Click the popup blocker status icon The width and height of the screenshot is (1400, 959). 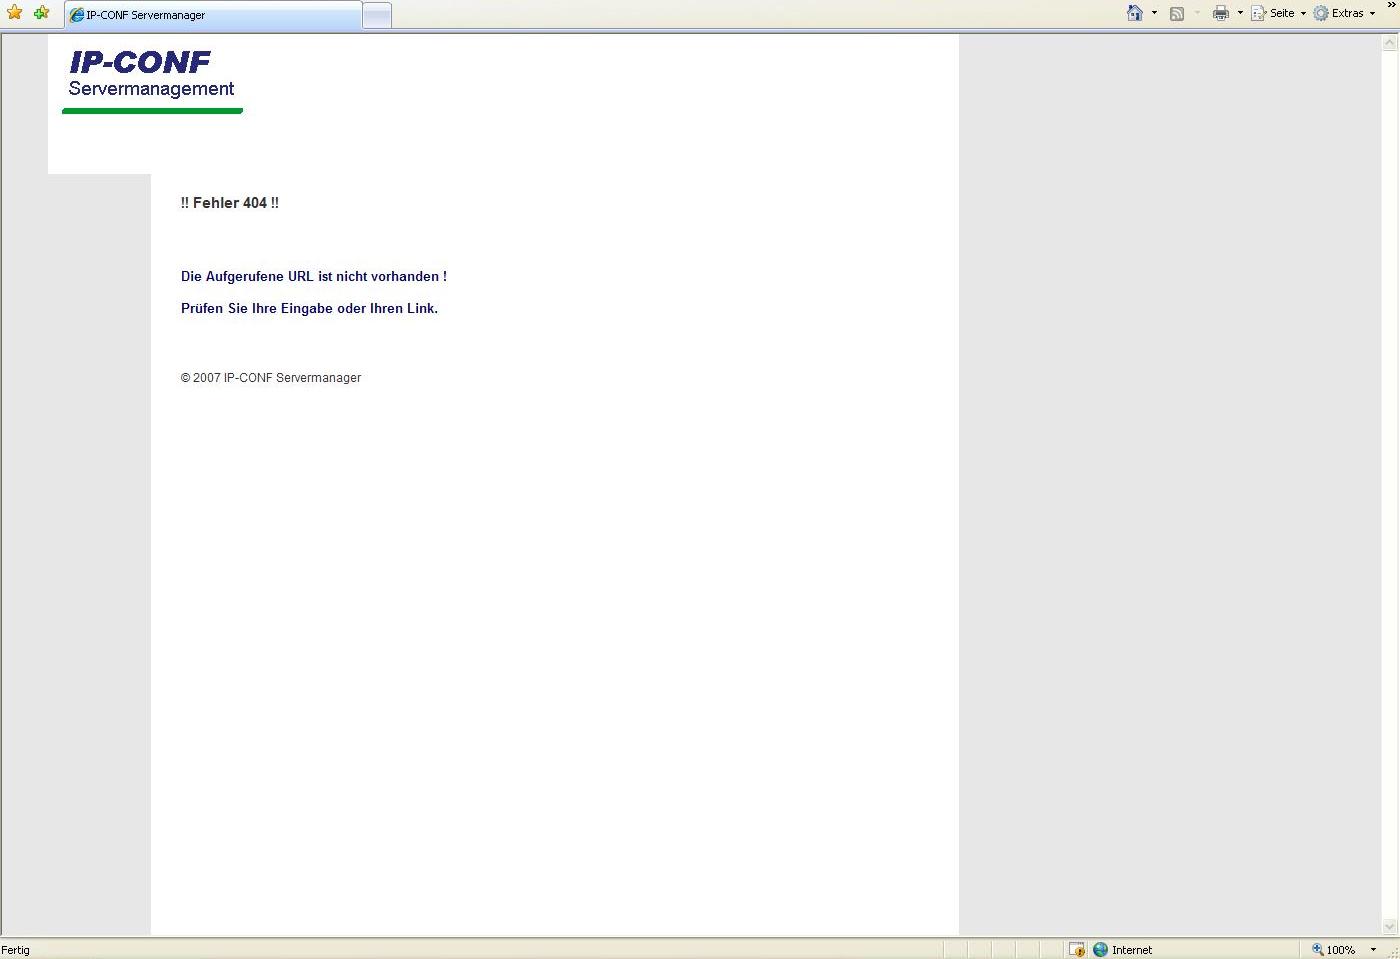[1076, 950]
